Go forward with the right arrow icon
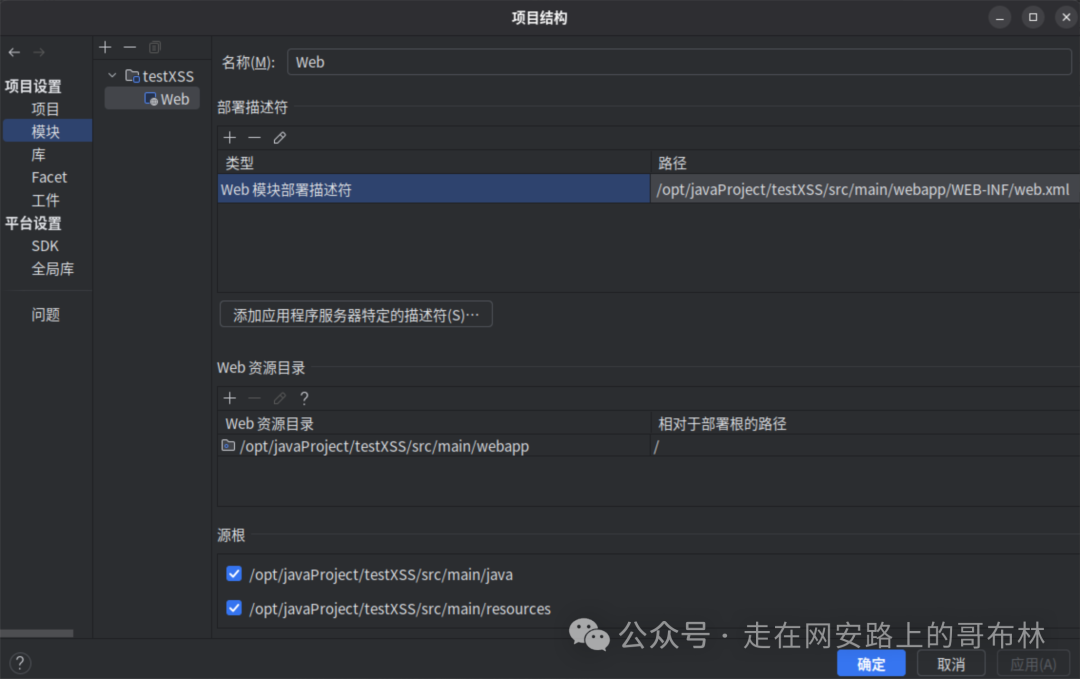This screenshot has width=1080, height=679. pos(39,52)
